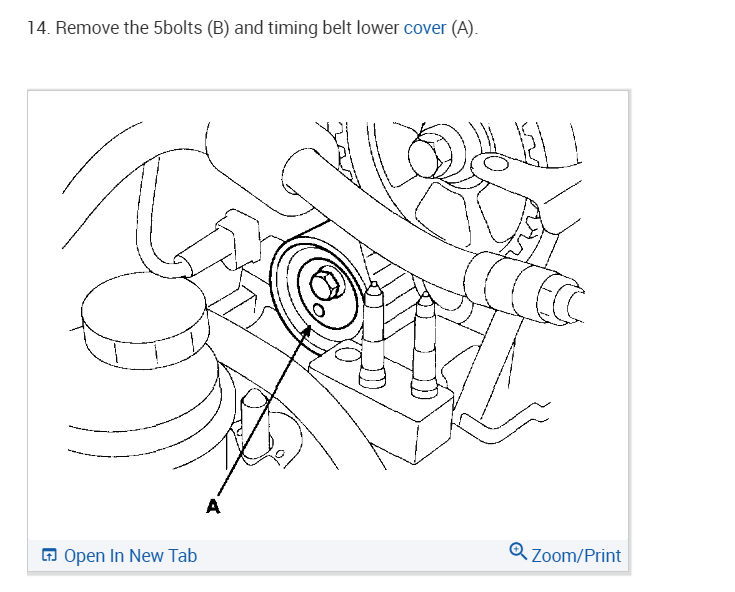Viewport: 735px width, 592px height.
Task: Click the small hole on pulley face
Action: (x=318, y=310)
